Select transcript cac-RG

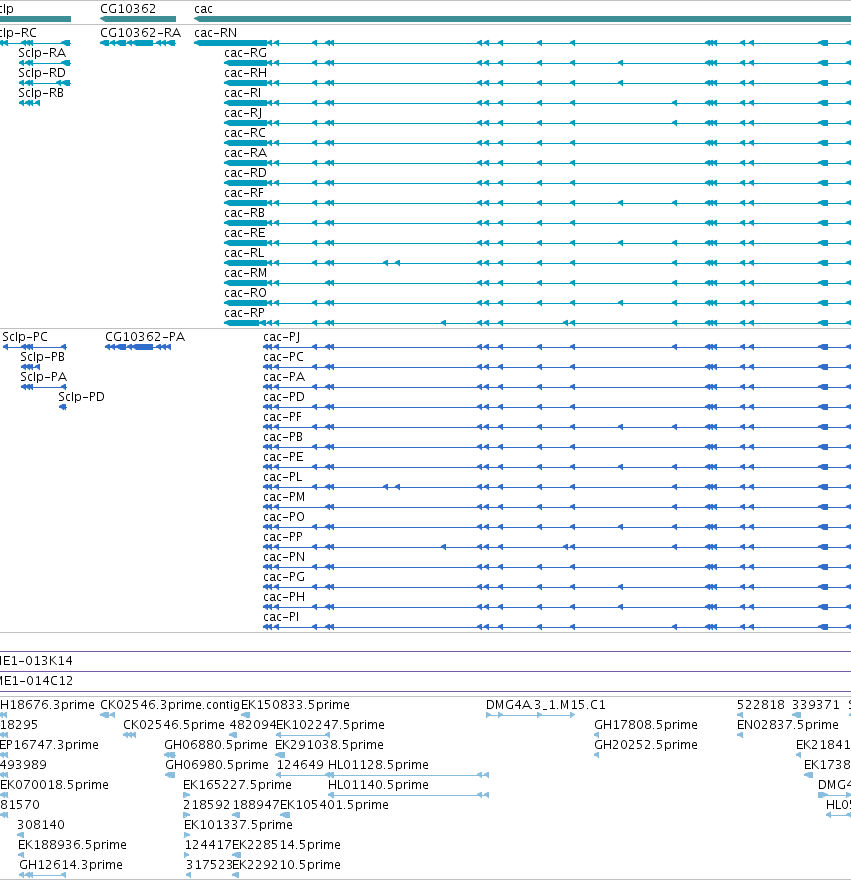click(245, 53)
